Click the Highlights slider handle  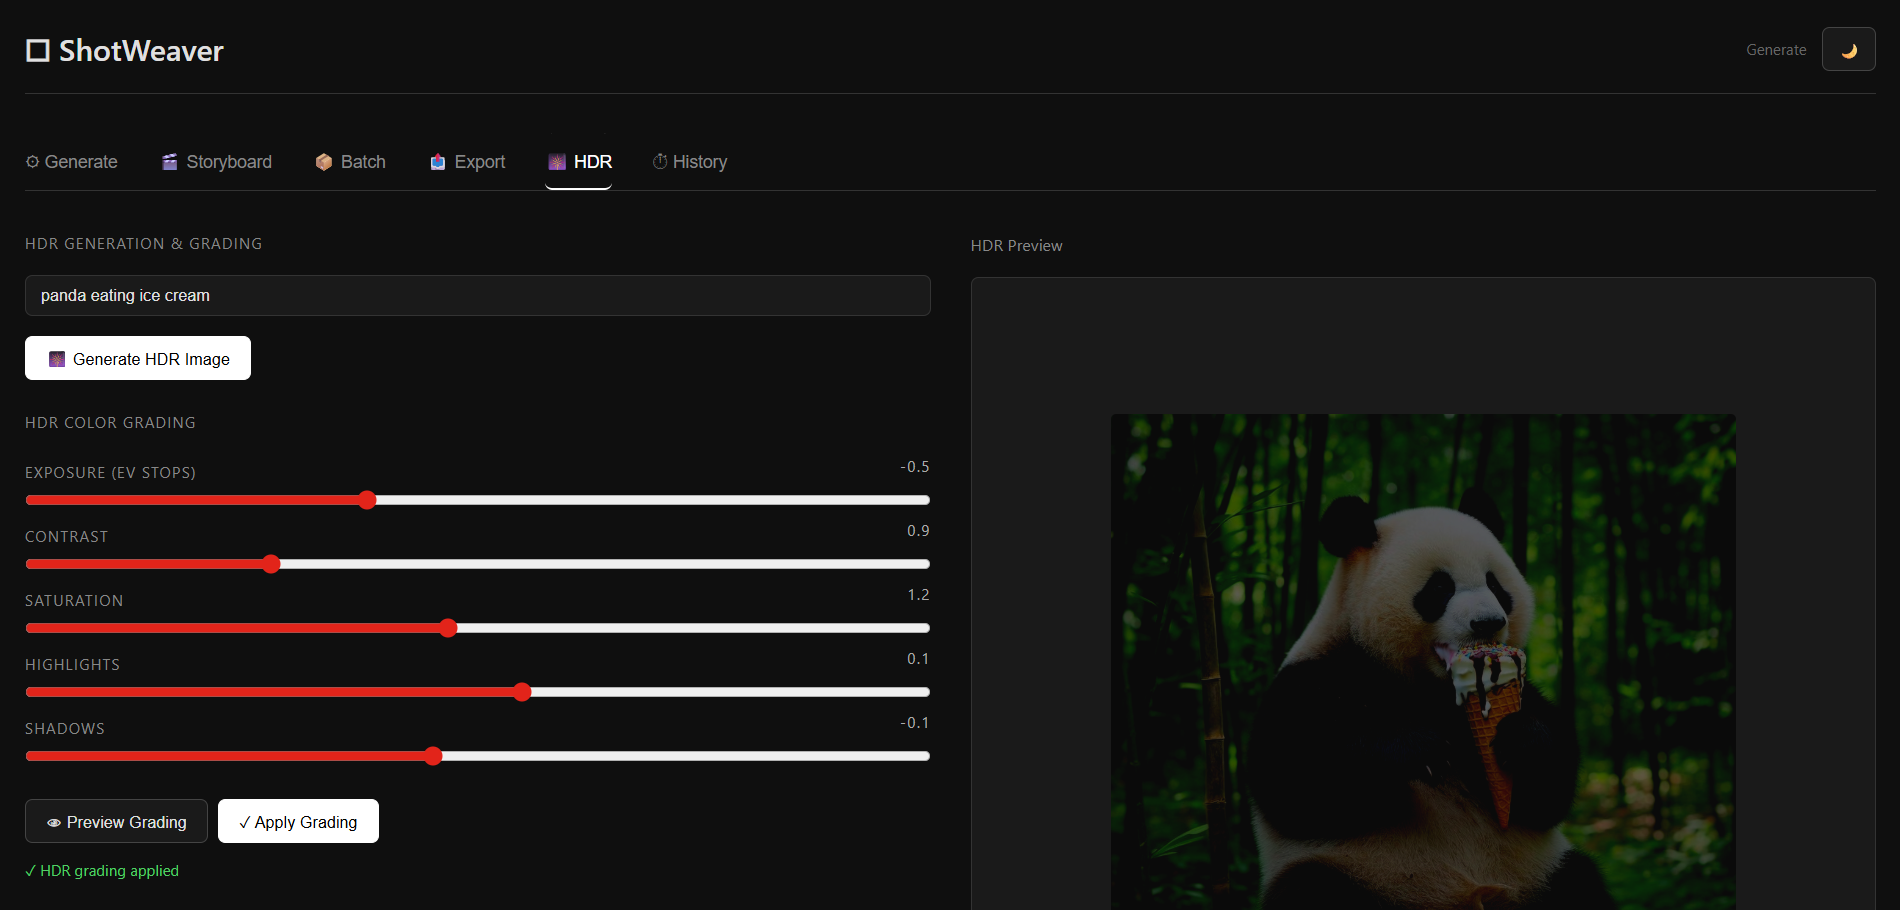click(x=522, y=692)
